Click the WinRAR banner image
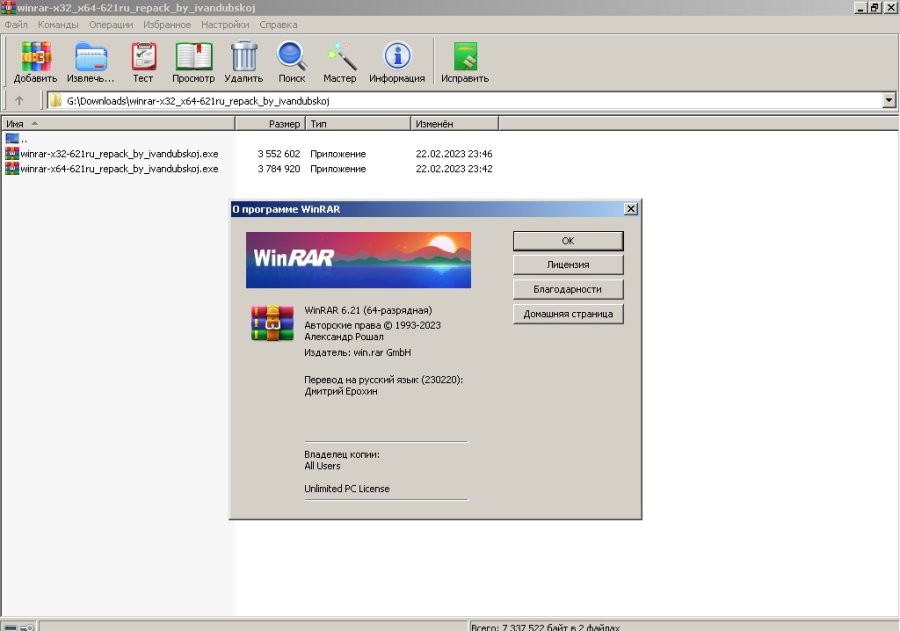 (358, 260)
